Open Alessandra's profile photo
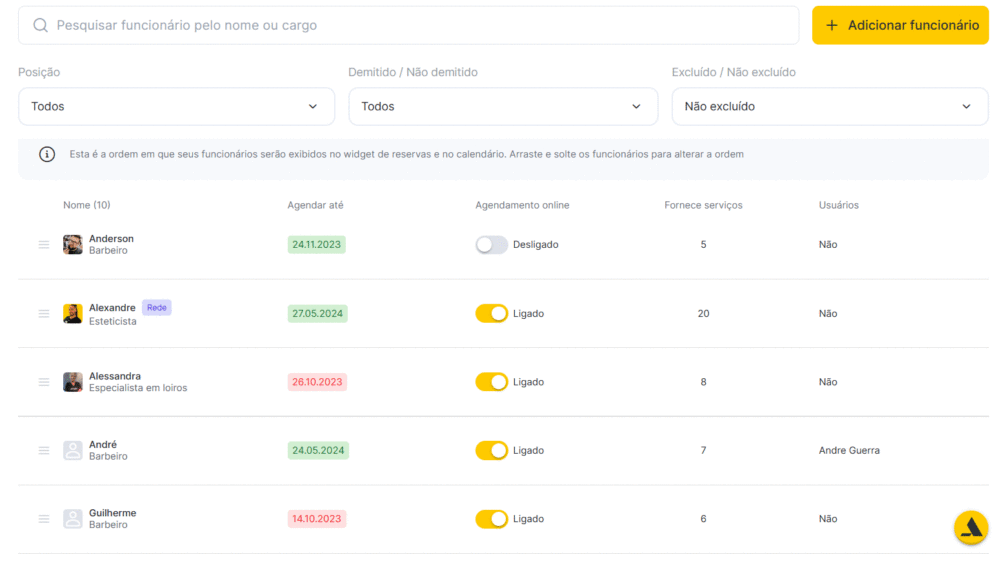 tap(73, 382)
